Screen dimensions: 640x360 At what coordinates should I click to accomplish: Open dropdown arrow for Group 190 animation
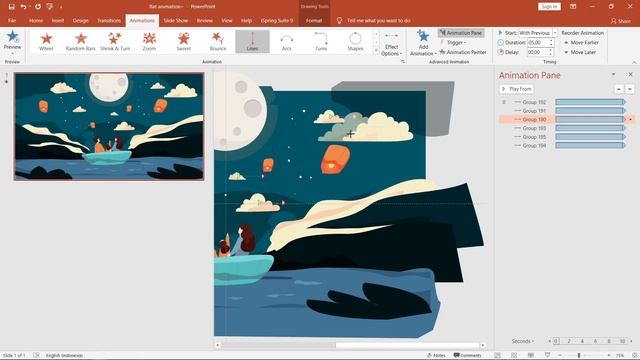click(631, 119)
